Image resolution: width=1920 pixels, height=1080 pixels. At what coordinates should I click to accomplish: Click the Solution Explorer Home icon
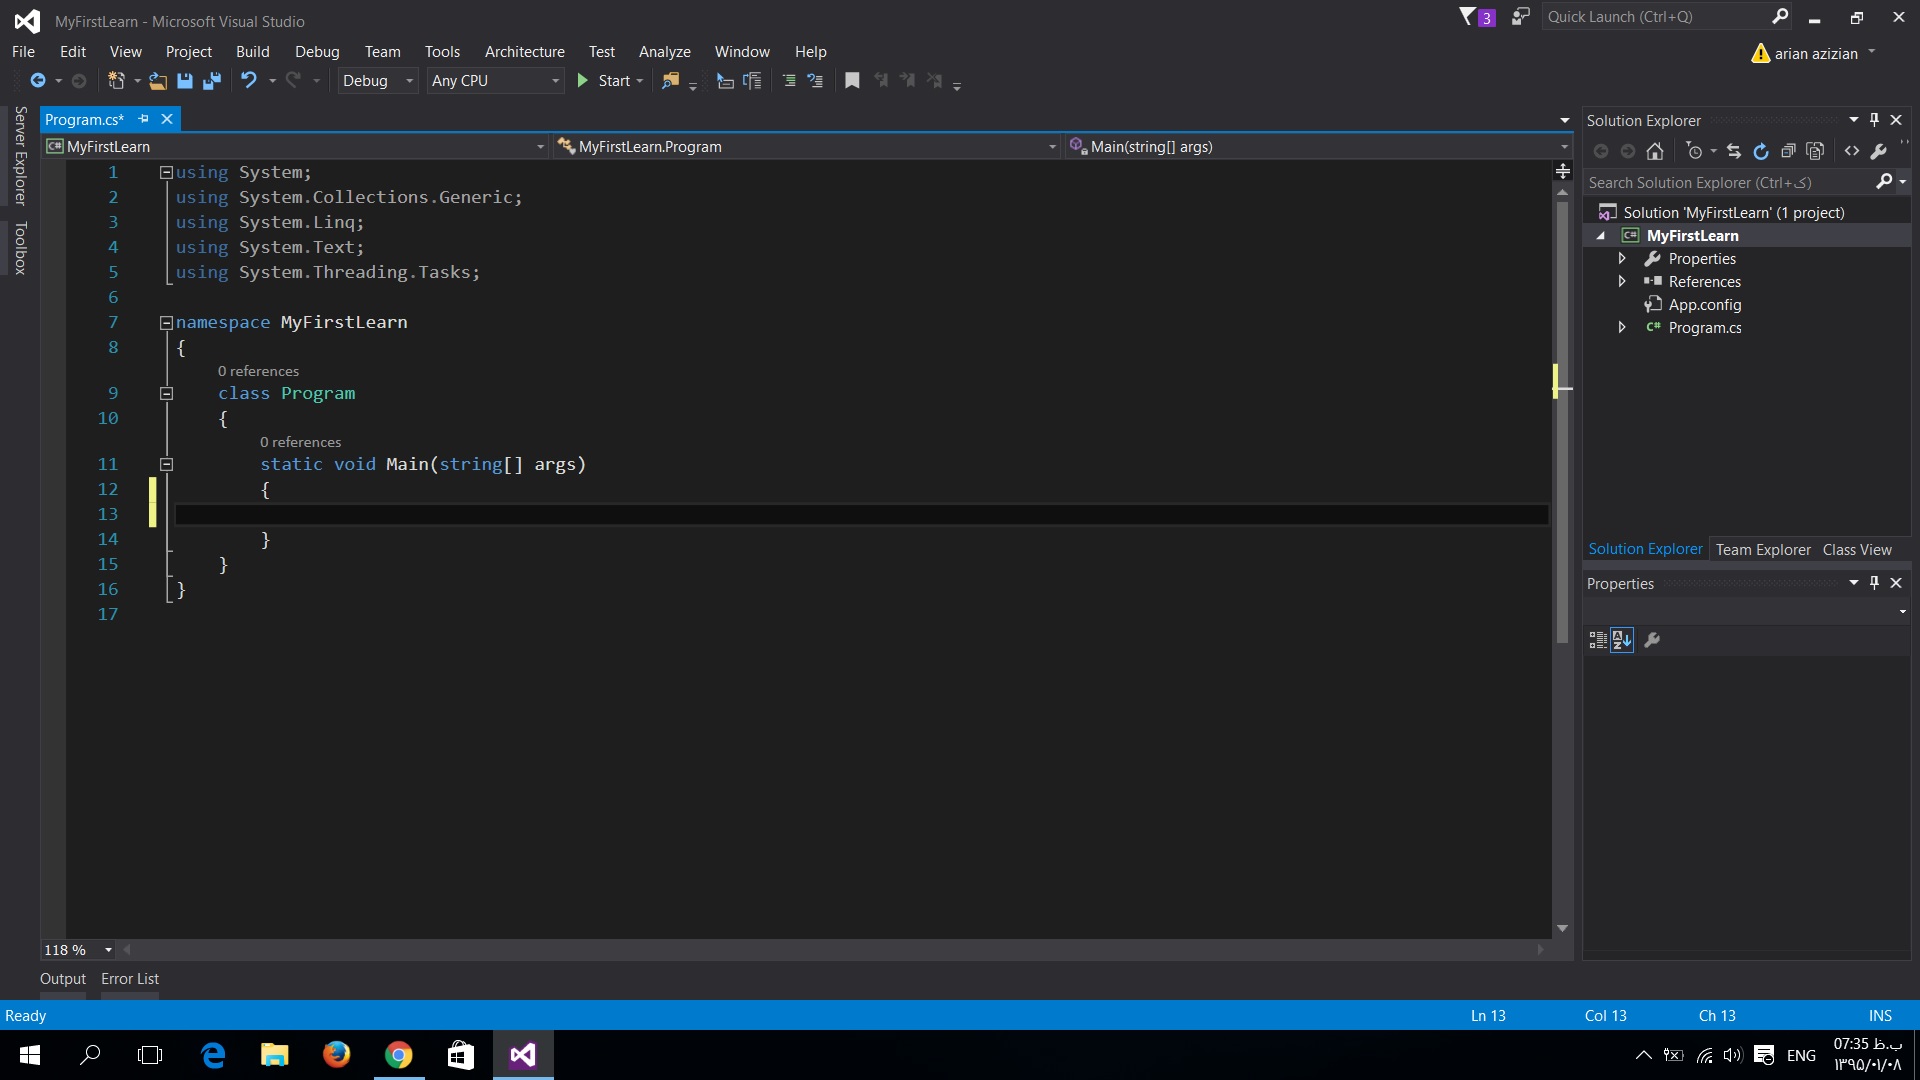[1655, 151]
